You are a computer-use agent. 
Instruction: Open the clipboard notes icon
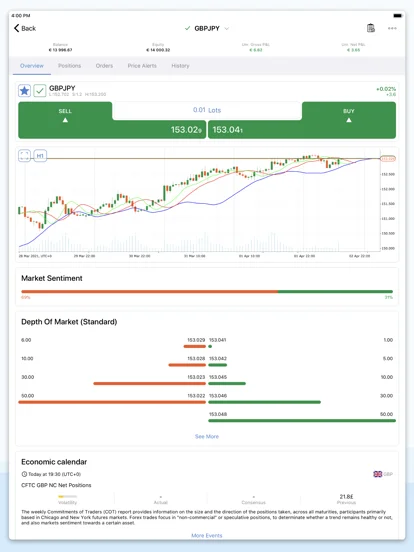tap(371, 28)
